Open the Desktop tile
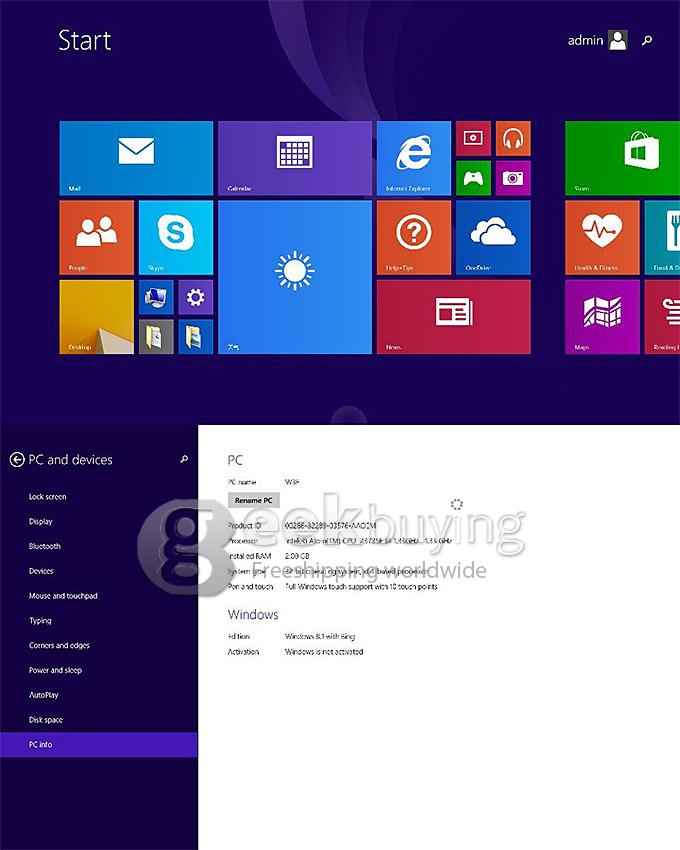The width and height of the screenshot is (680, 850). click(x=97, y=317)
